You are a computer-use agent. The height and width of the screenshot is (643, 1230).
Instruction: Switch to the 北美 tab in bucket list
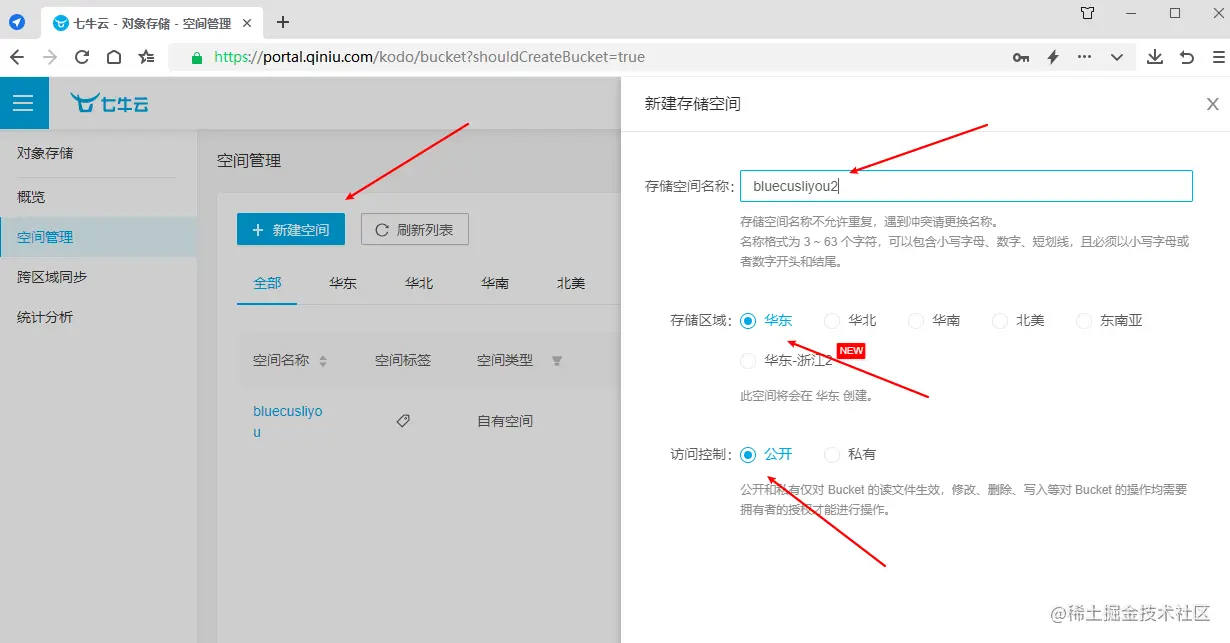tap(571, 283)
